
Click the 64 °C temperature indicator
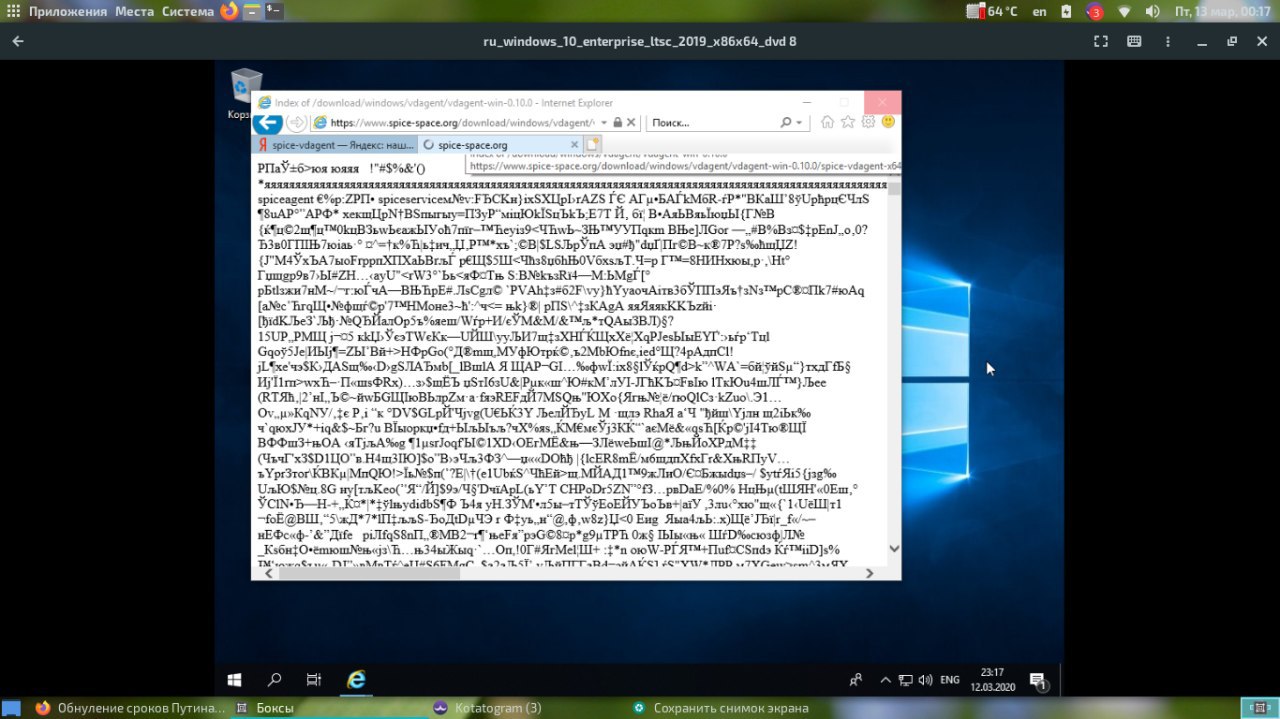pyautogui.click(x=993, y=12)
